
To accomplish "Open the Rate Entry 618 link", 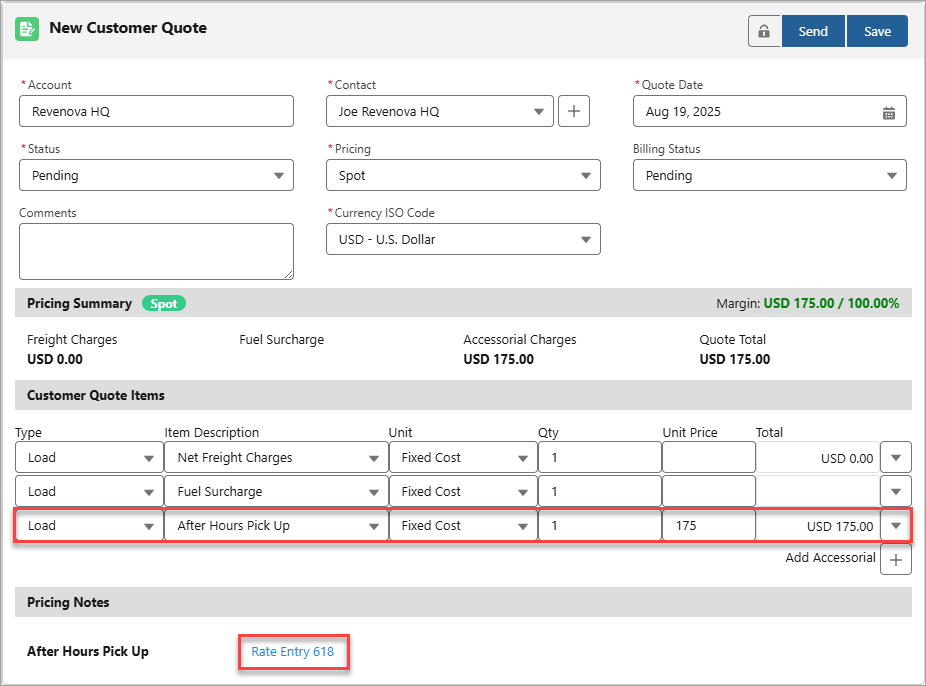I will click(292, 651).
